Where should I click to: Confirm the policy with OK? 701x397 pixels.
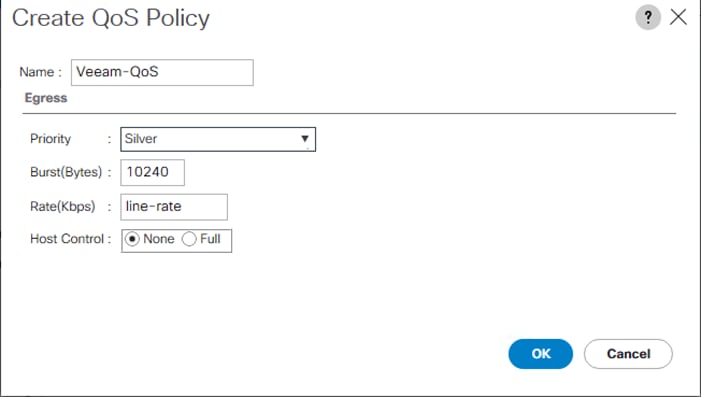pos(541,354)
